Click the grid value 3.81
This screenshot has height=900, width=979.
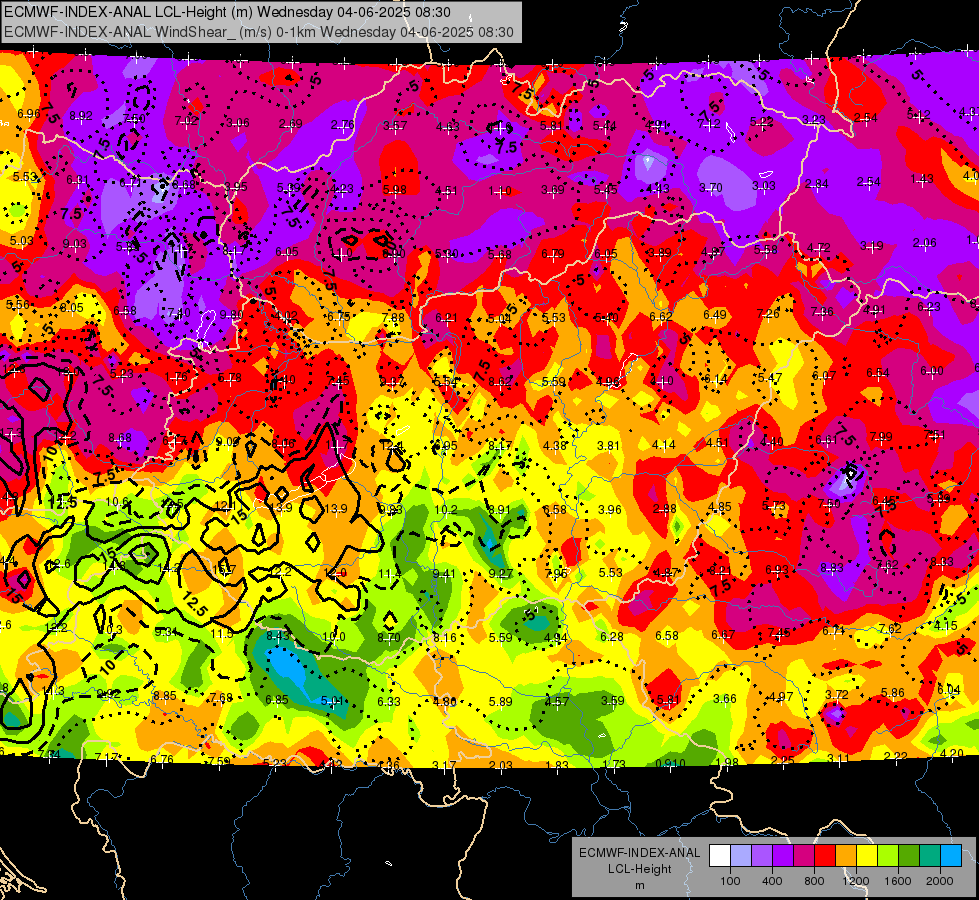(609, 446)
